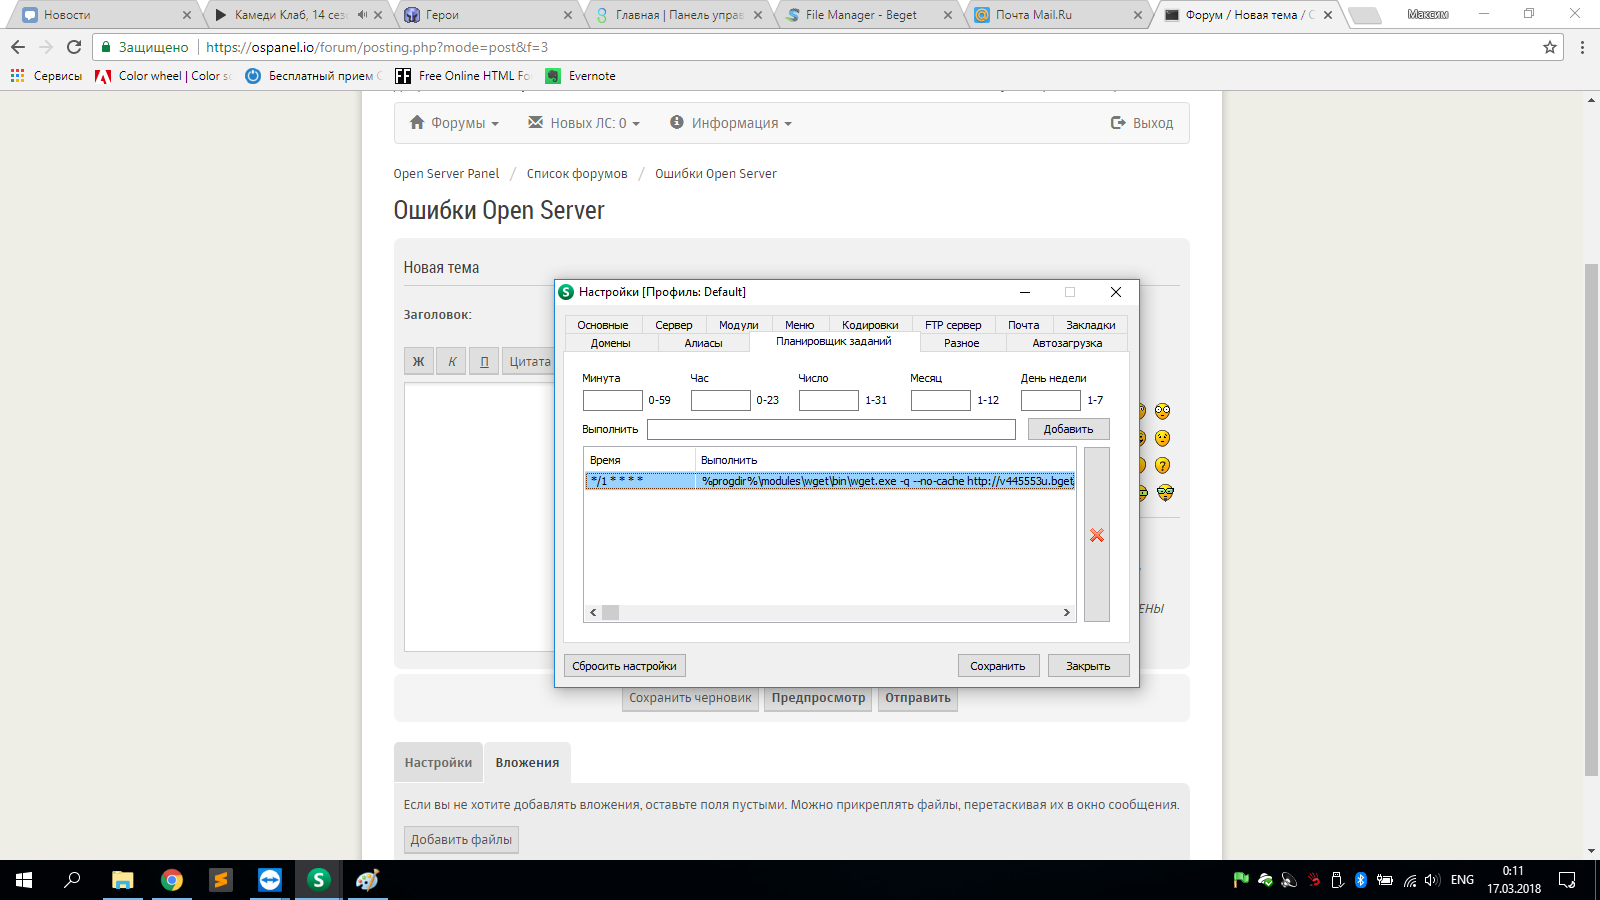Click the red X delete task icon
Viewport: 1600px width, 900px height.
tap(1097, 535)
